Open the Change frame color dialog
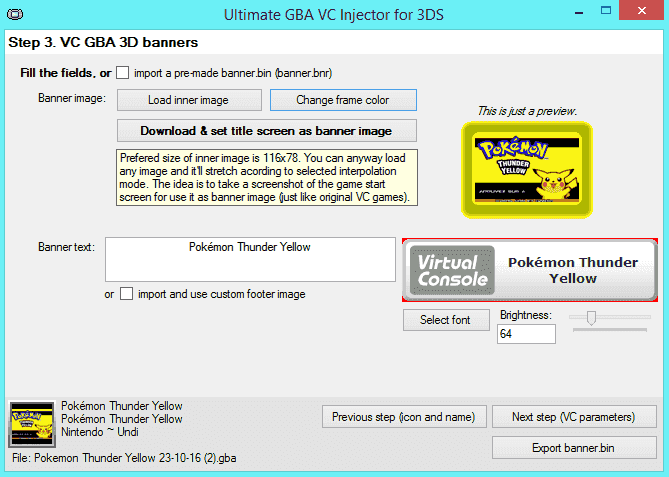 coord(343,100)
